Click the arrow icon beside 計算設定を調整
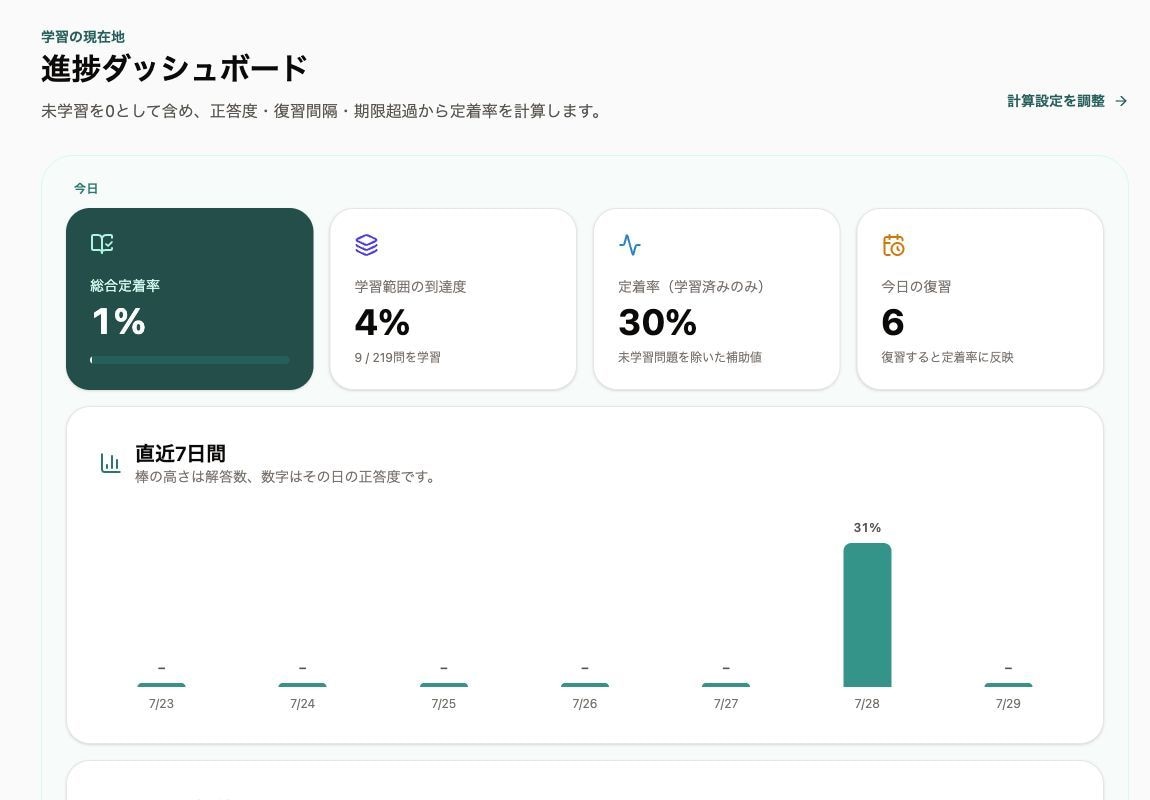 1121,101
